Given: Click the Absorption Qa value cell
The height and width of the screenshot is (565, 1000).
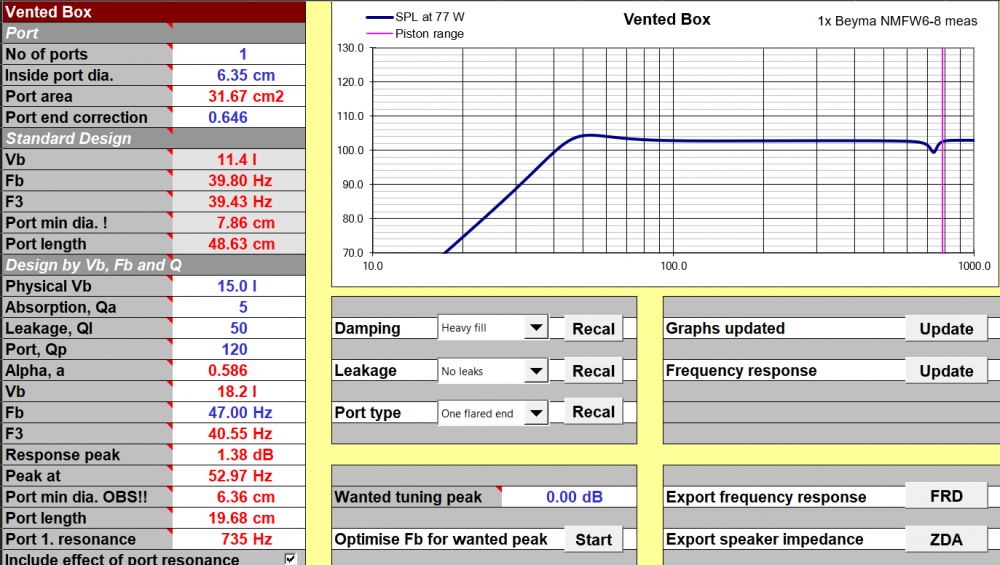Looking at the screenshot, I should pyautogui.click(x=243, y=307).
